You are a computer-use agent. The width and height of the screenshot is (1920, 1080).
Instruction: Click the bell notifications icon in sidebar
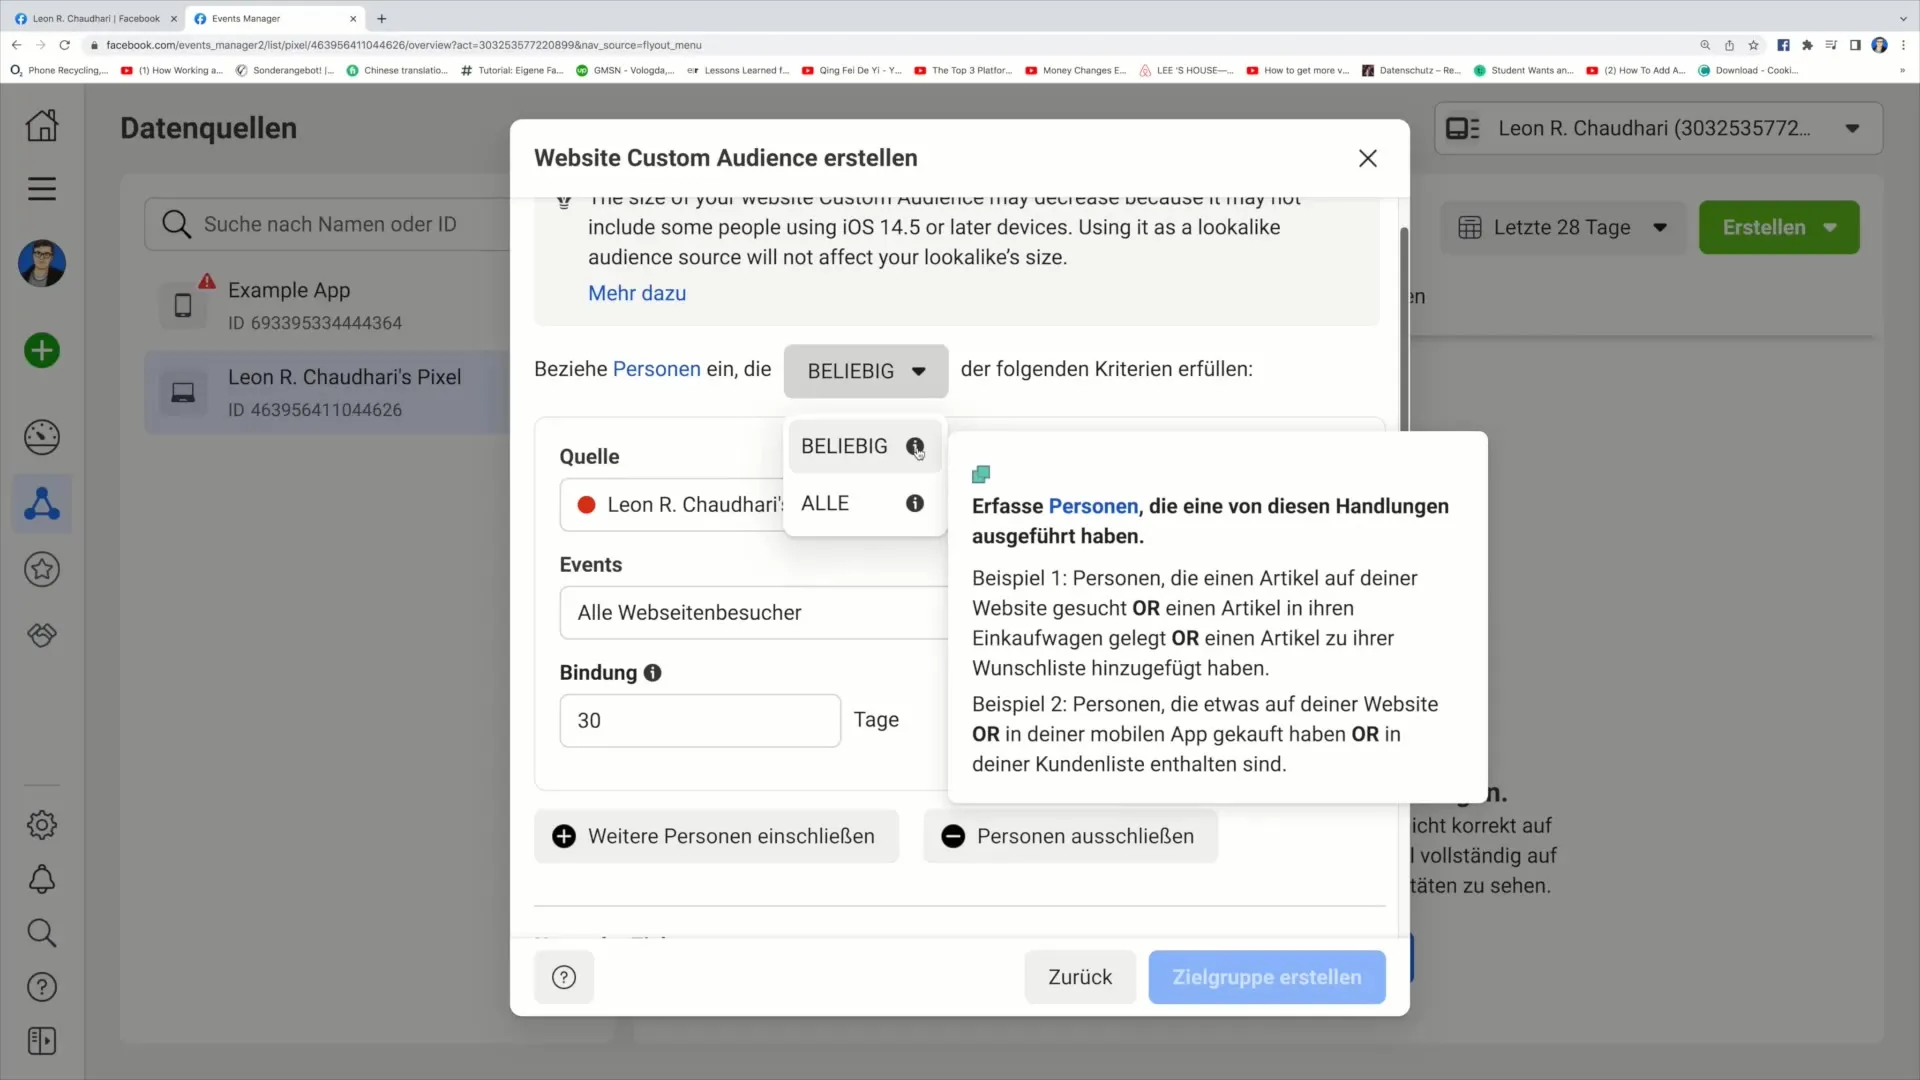pos(41,878)
